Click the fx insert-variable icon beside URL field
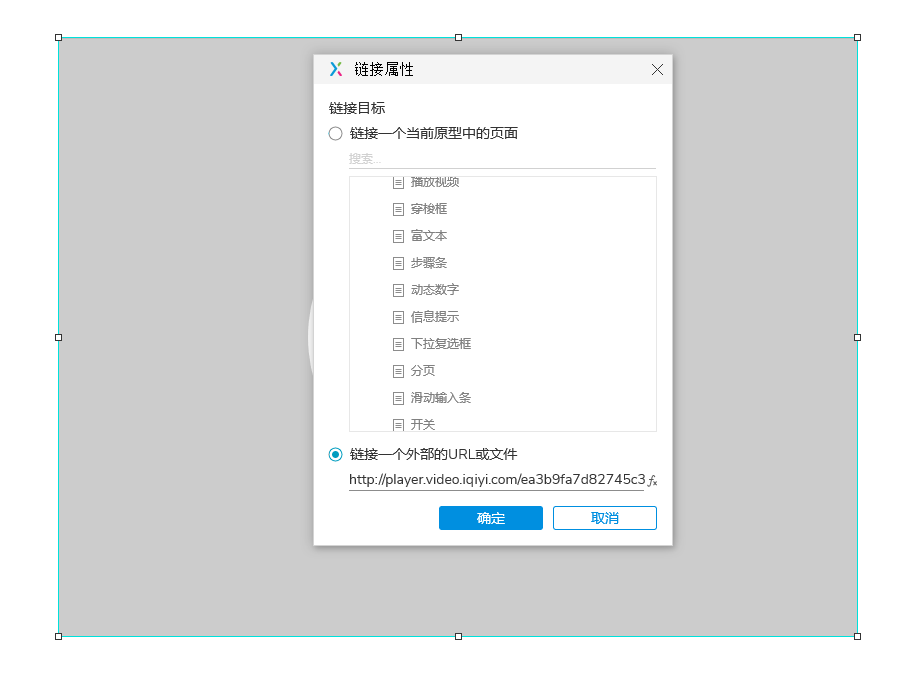This screenshot has width=906, height=689. click(653, 481)
